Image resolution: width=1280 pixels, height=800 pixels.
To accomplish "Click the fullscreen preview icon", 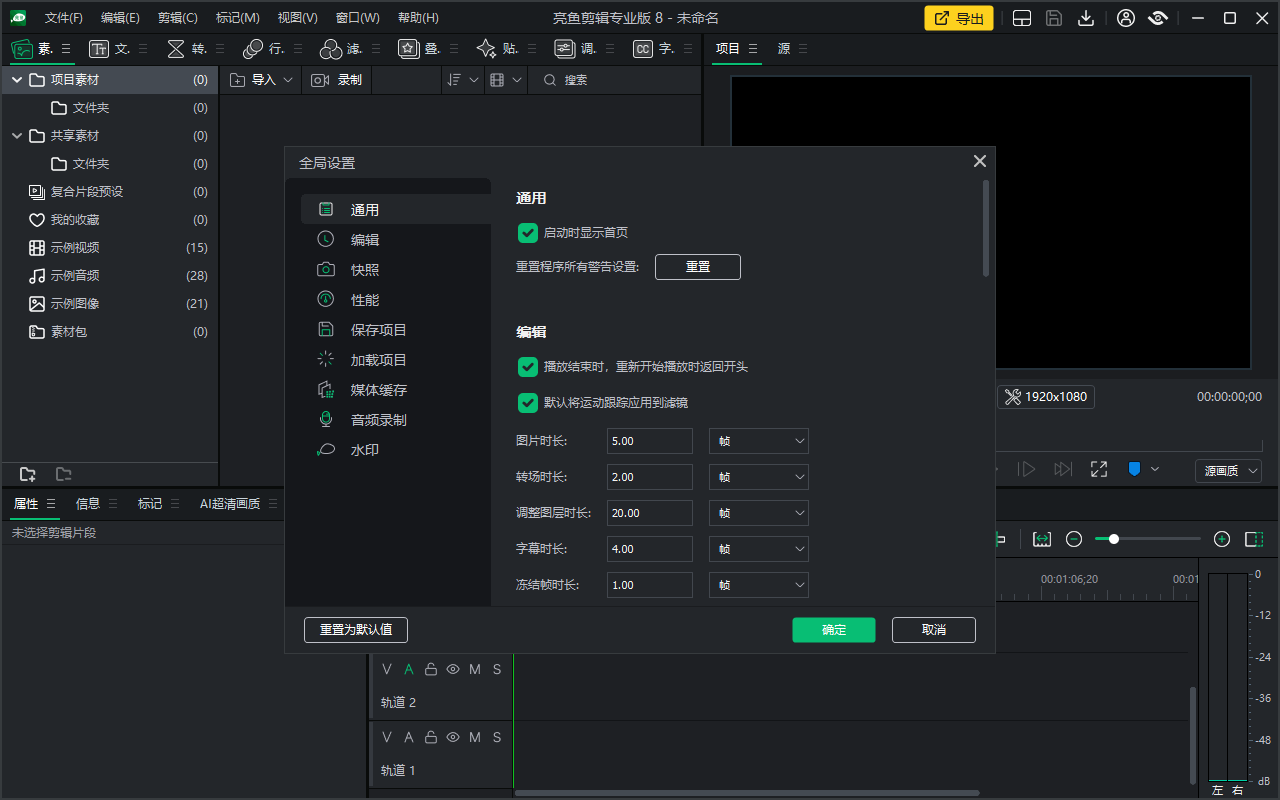I will point(1099,469).
